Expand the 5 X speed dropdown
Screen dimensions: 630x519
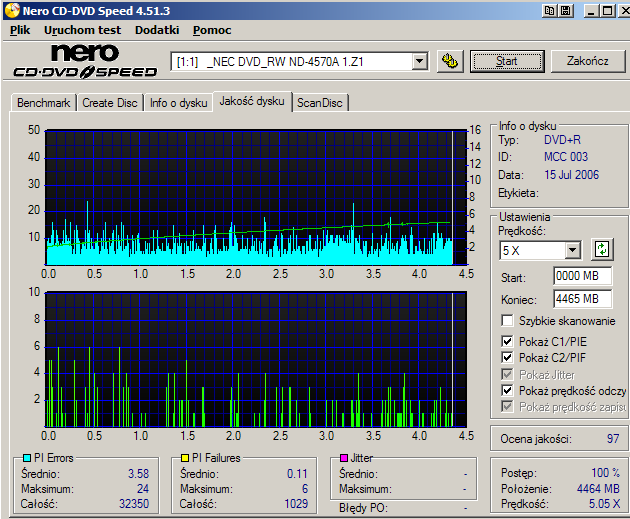coord(572,250)
